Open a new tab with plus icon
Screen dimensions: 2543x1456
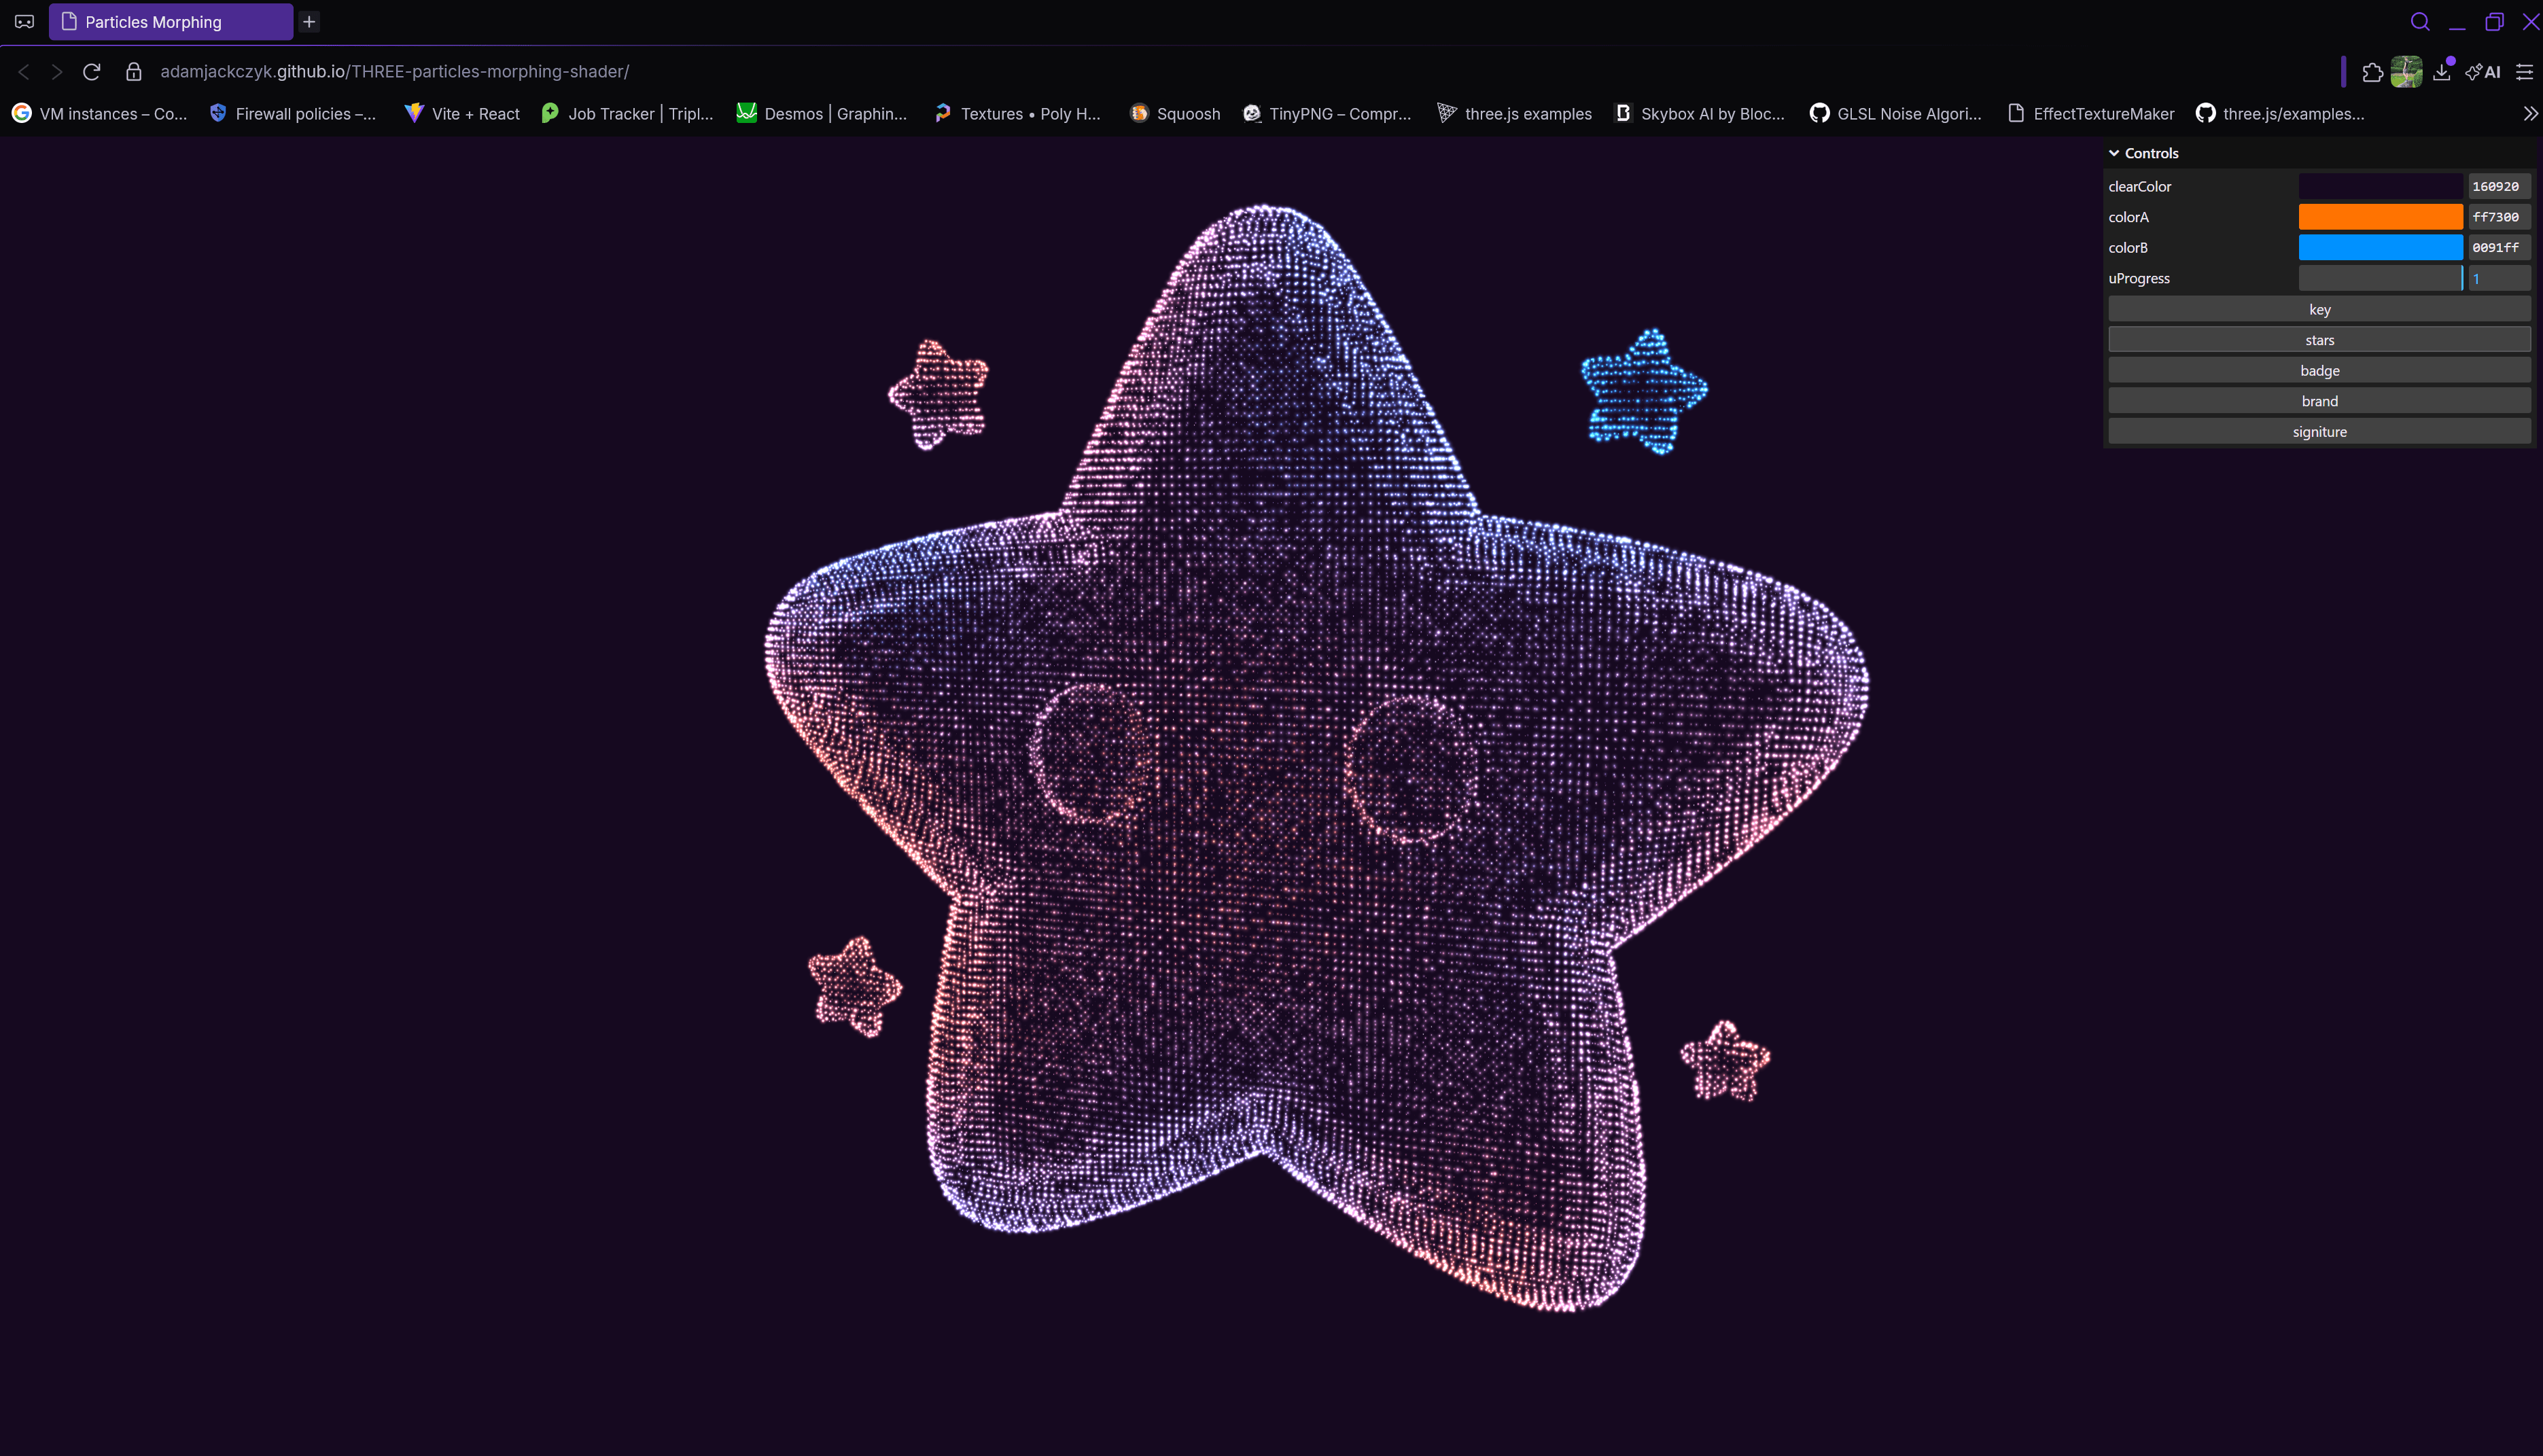309,21
